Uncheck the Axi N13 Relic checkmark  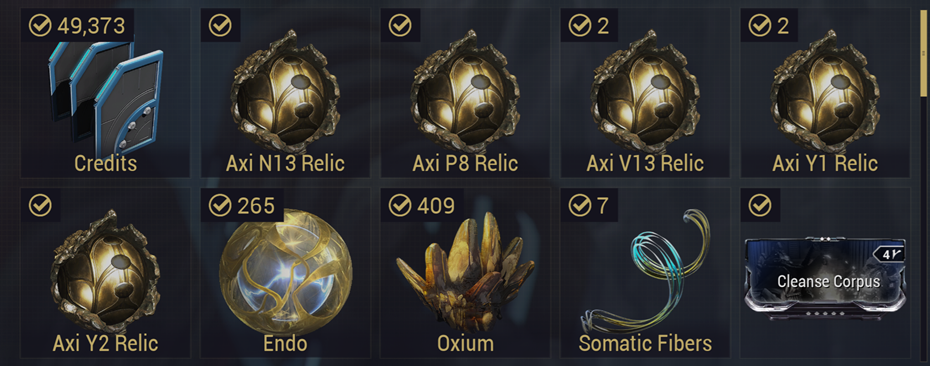(220, 26)
